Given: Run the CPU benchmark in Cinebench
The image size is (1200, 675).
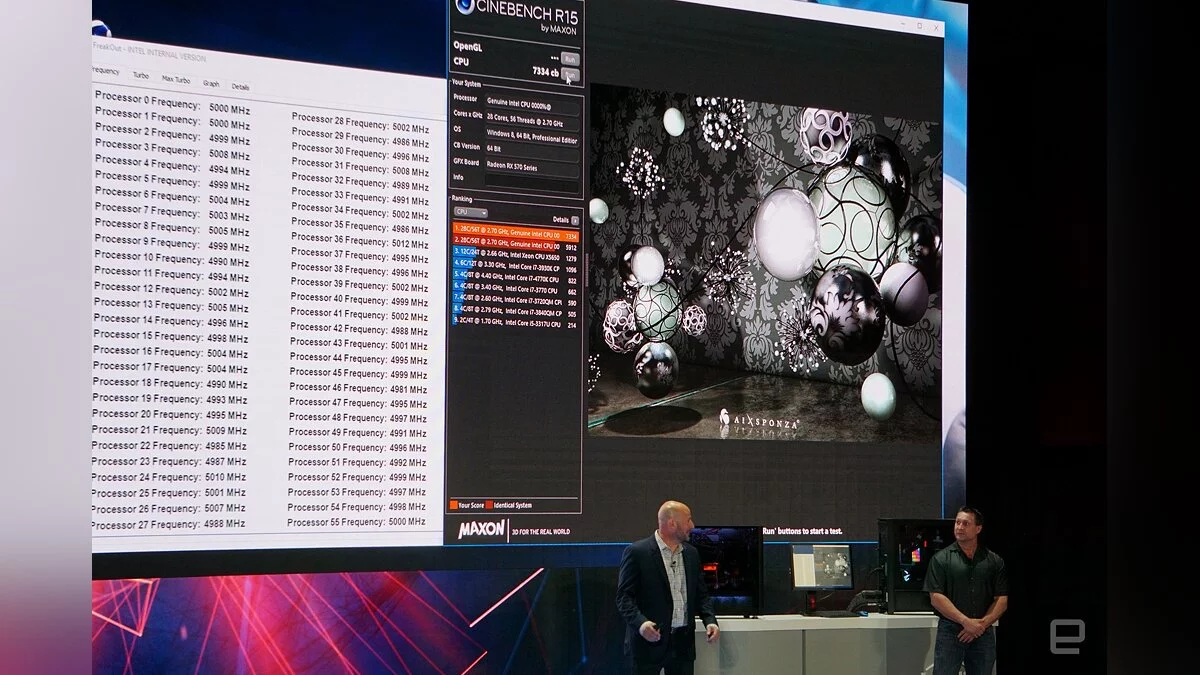Looking at the screenshot, I should point(571,74).
